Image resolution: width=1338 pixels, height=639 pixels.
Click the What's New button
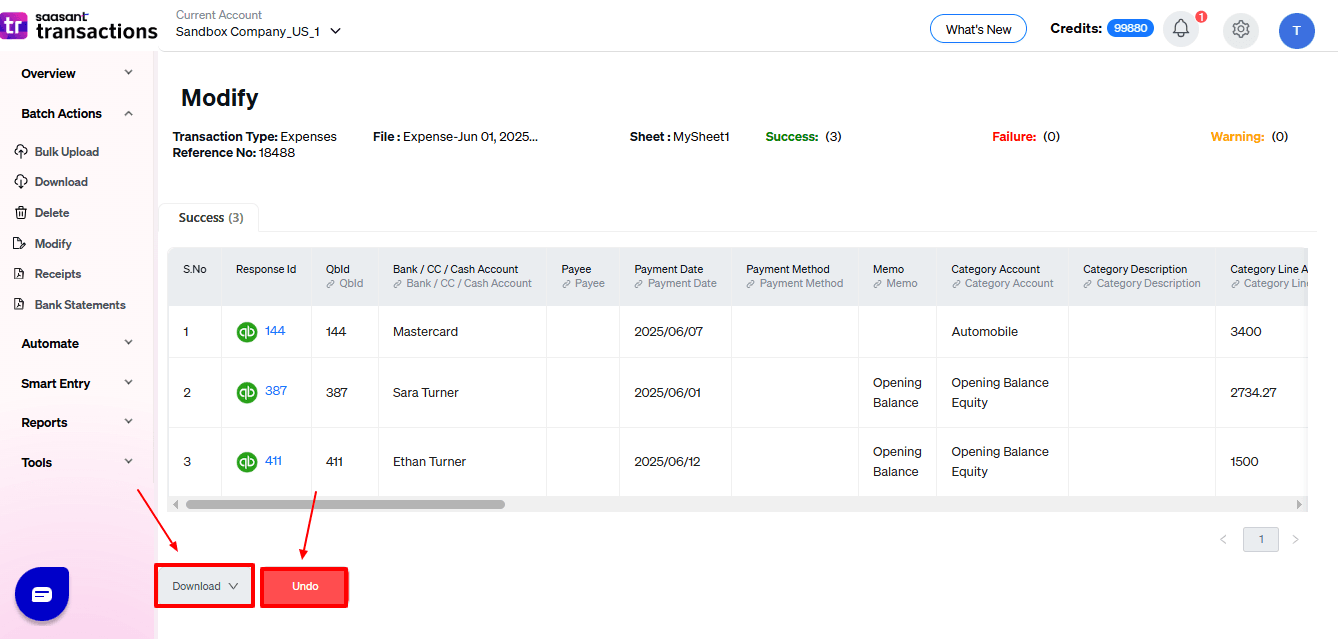(x=978, y=29)
